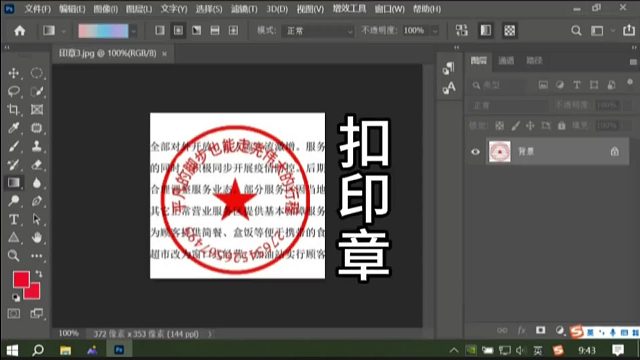
Task: Select the Shape tool
Action: coord(13,237)
